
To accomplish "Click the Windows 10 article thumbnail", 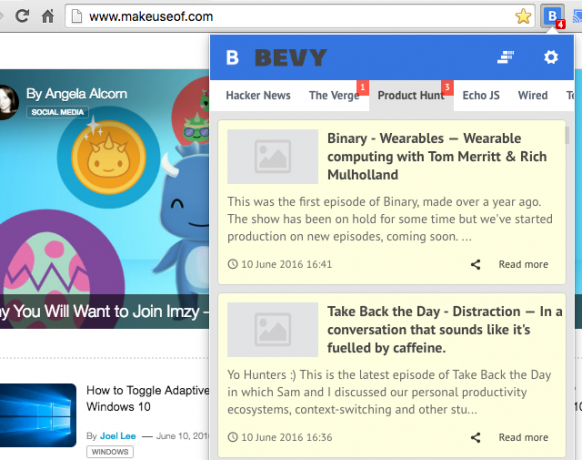I will (38, 415).
